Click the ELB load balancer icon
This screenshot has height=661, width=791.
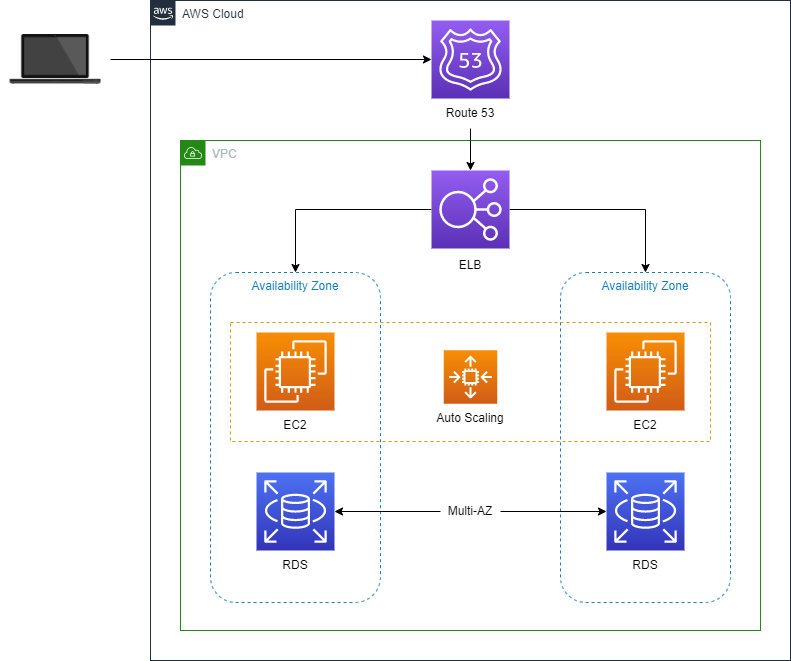coord(470,209)
